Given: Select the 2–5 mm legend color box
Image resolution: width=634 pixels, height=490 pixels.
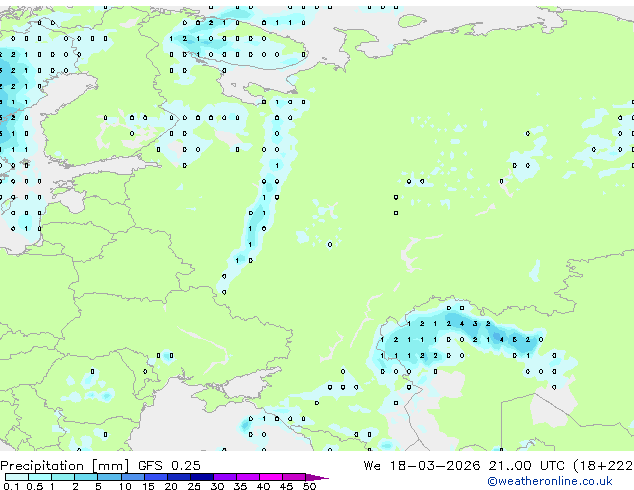Looking at the screenshot, I should click(86, 477).
